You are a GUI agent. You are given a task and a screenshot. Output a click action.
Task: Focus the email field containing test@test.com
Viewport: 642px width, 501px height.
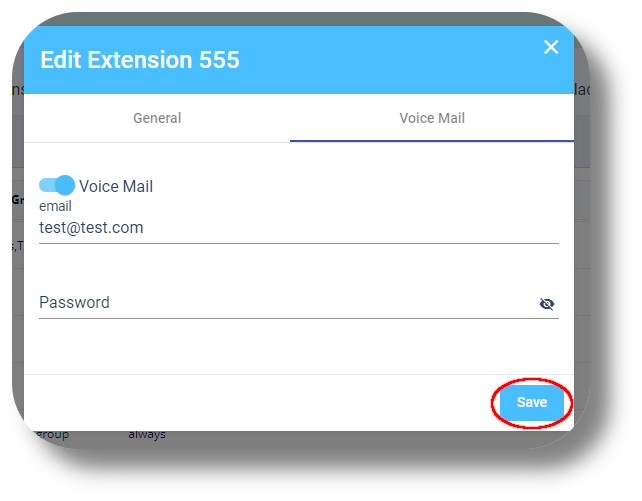pyautogui.click(x=299, y=228)
